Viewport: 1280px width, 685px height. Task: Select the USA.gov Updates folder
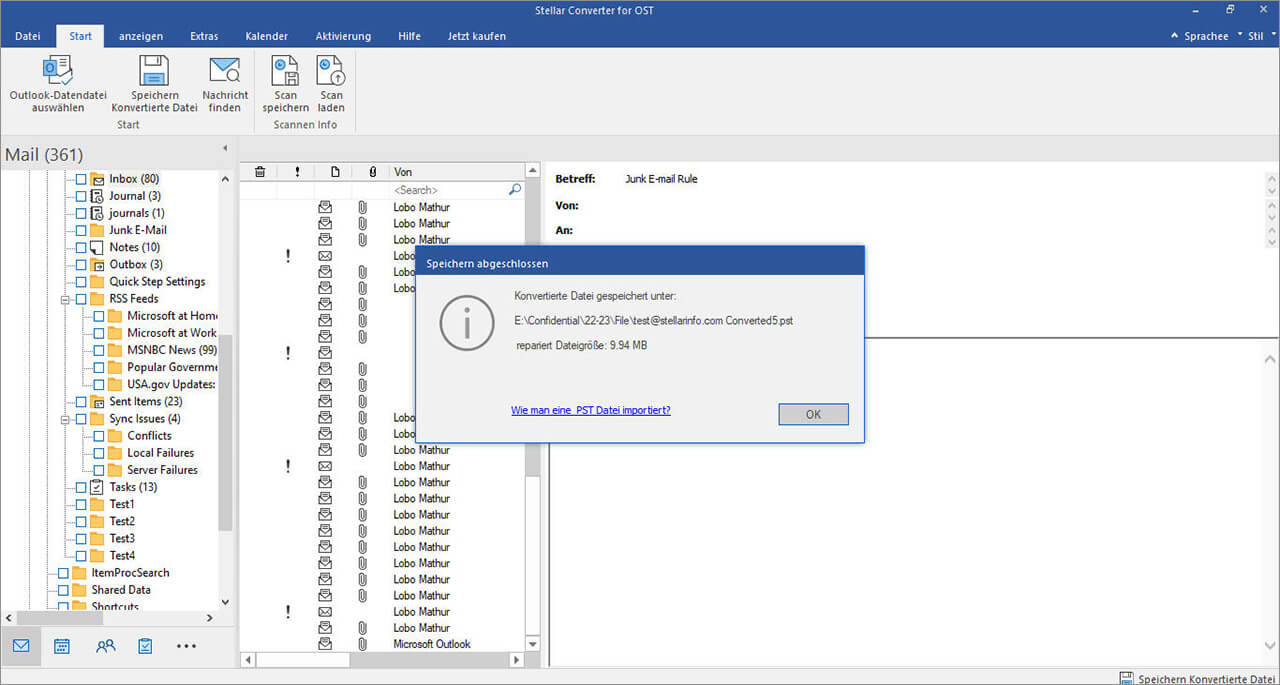tap(171, 384)
